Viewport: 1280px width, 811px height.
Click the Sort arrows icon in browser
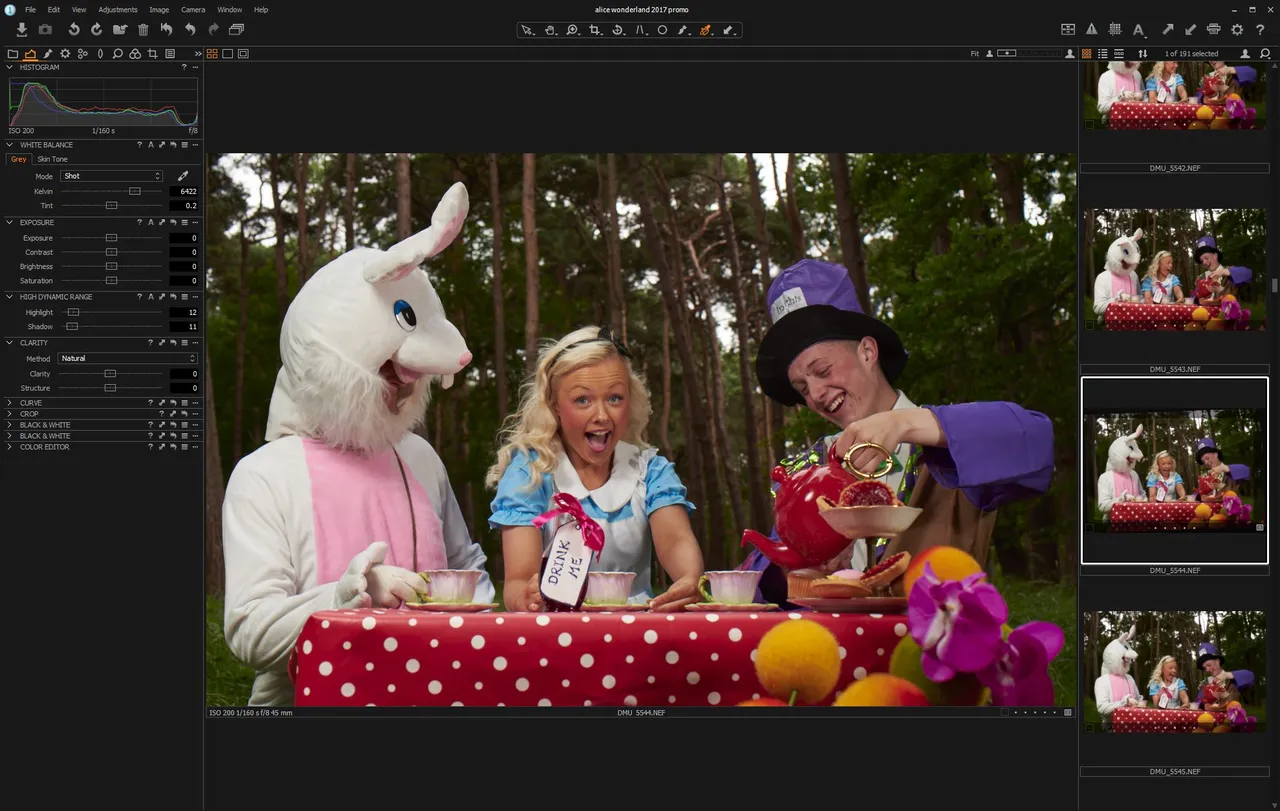tap(1143, 53)
